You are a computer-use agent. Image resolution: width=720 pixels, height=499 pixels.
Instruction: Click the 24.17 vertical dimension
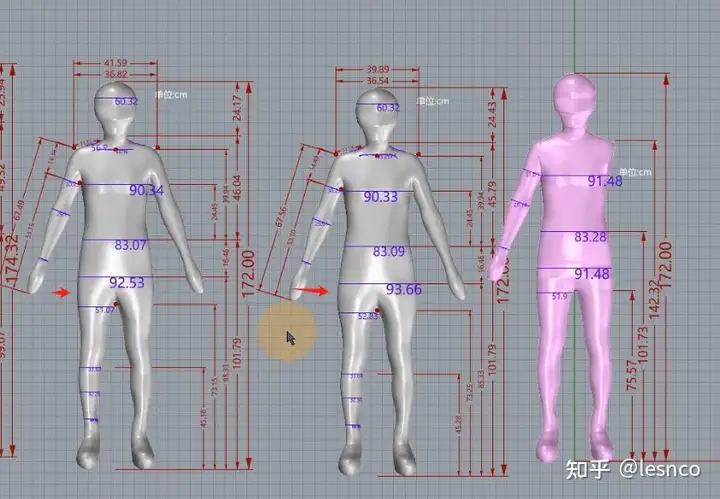[x=237, y=108]
